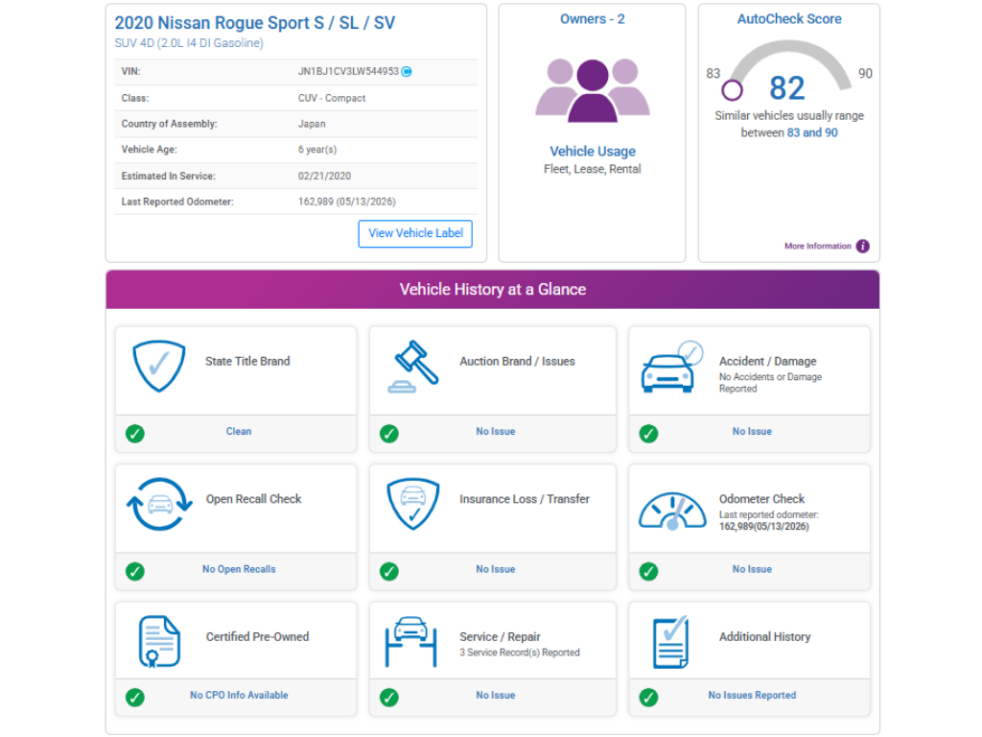Click the Last Reported Odometer value 162,989

(347, 202)
